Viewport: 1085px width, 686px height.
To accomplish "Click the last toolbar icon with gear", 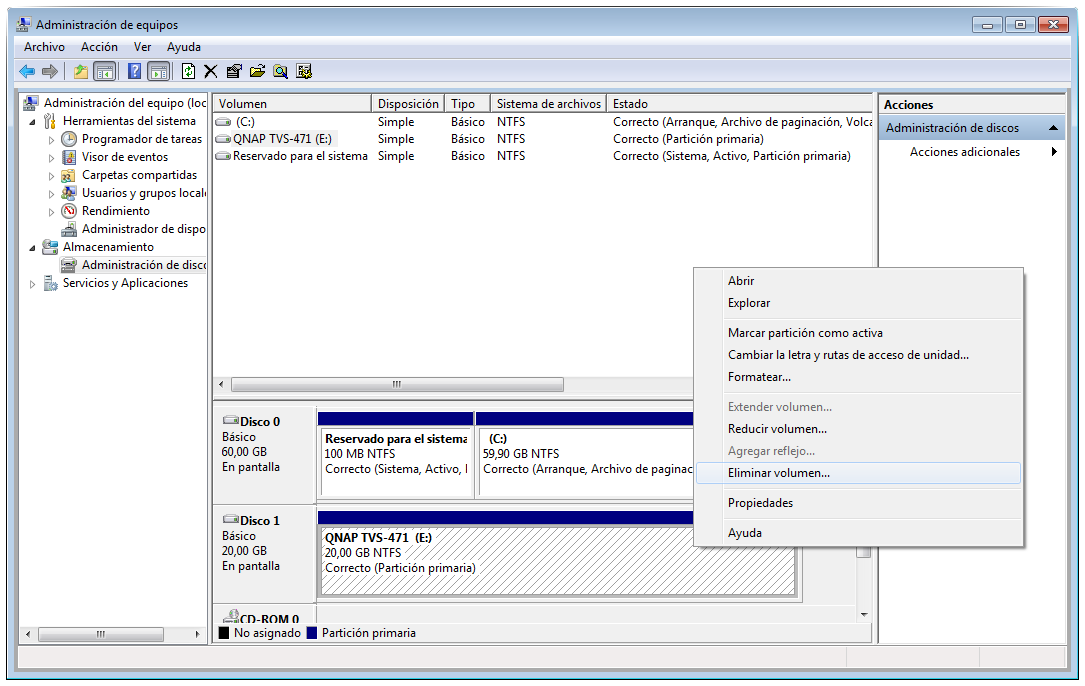I will (304, 71).
